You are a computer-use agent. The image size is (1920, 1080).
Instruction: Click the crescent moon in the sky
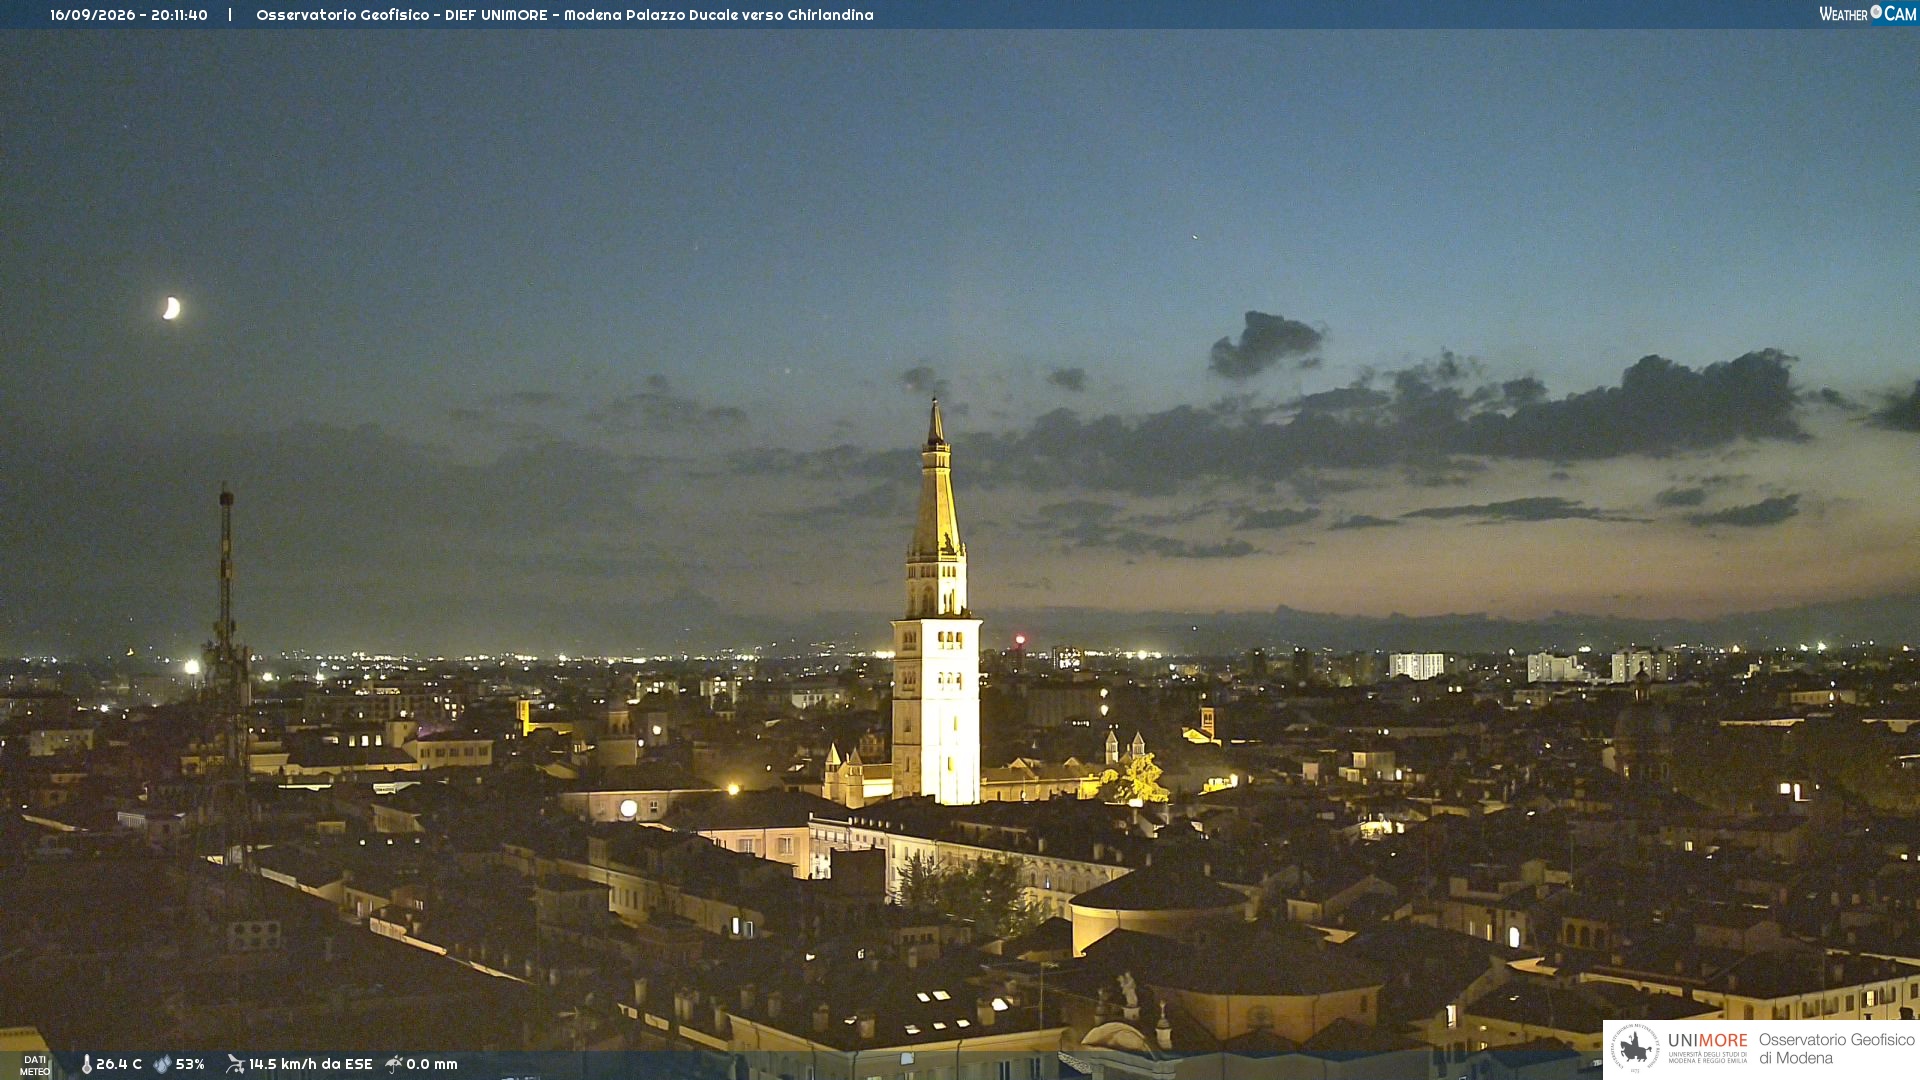pos(172,308)
